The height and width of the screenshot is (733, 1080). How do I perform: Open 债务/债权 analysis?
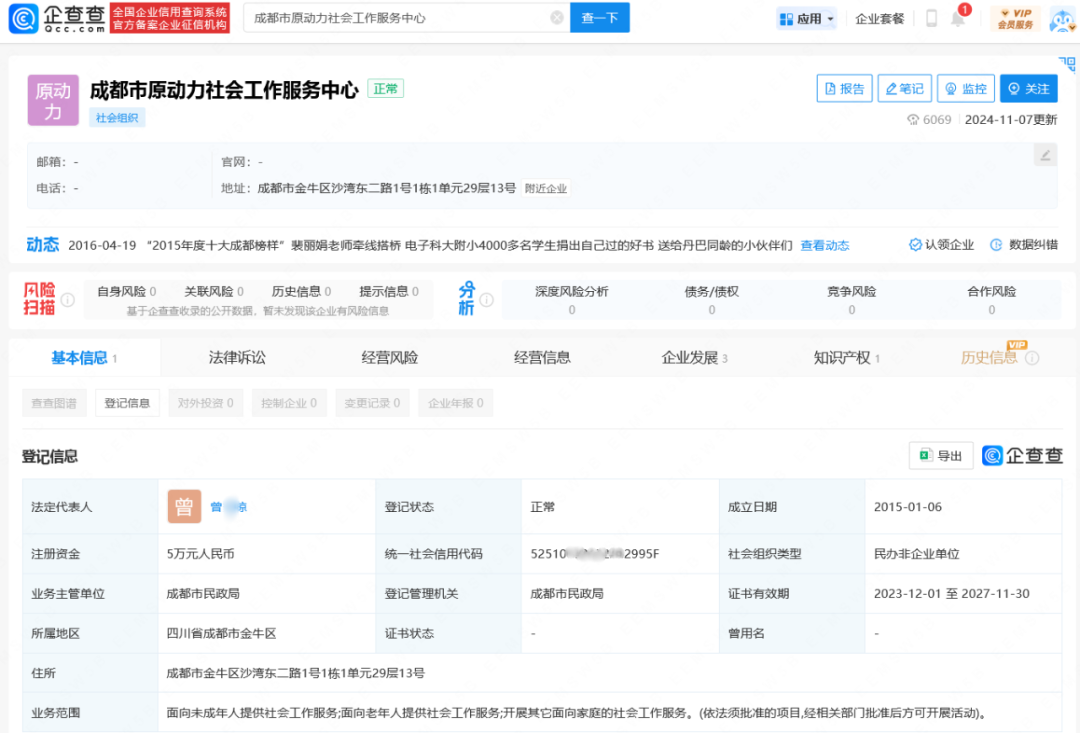point(712,300)
